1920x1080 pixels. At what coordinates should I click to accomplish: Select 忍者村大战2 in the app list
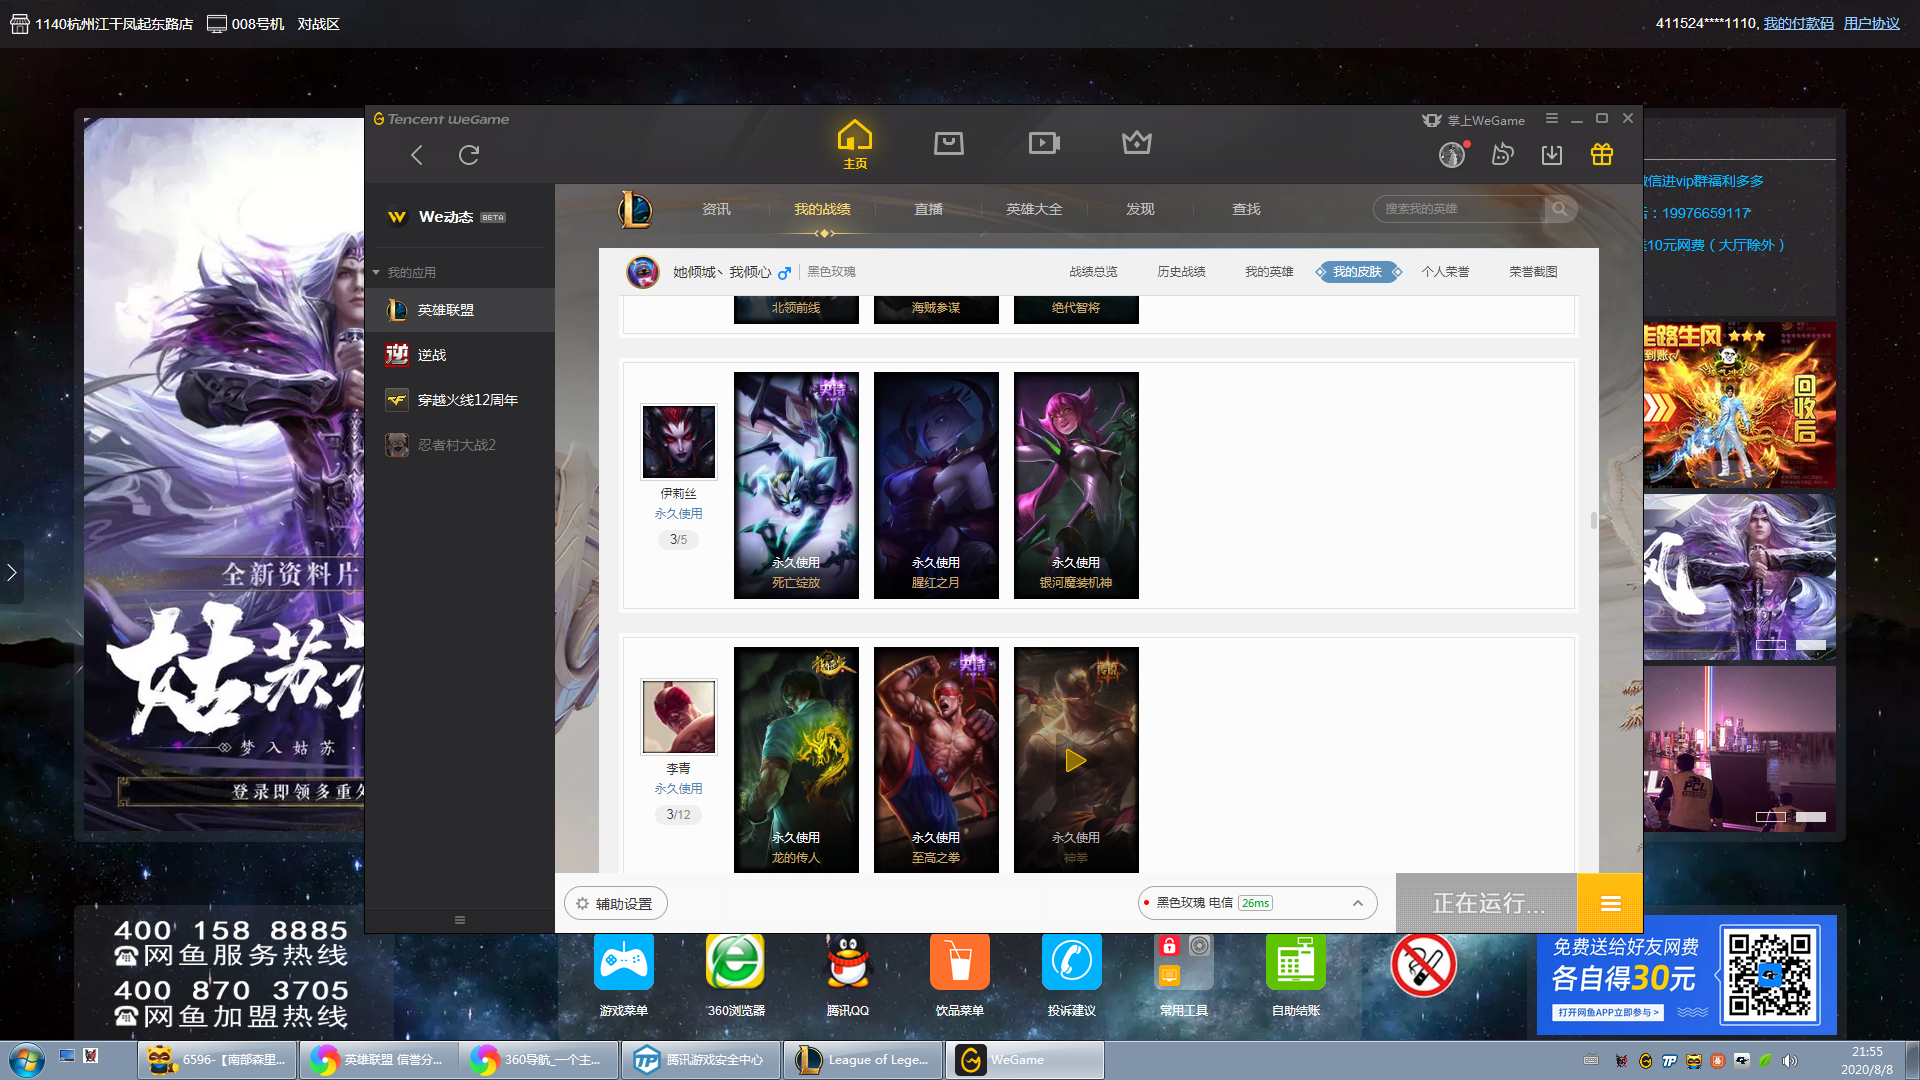point(460,445)
